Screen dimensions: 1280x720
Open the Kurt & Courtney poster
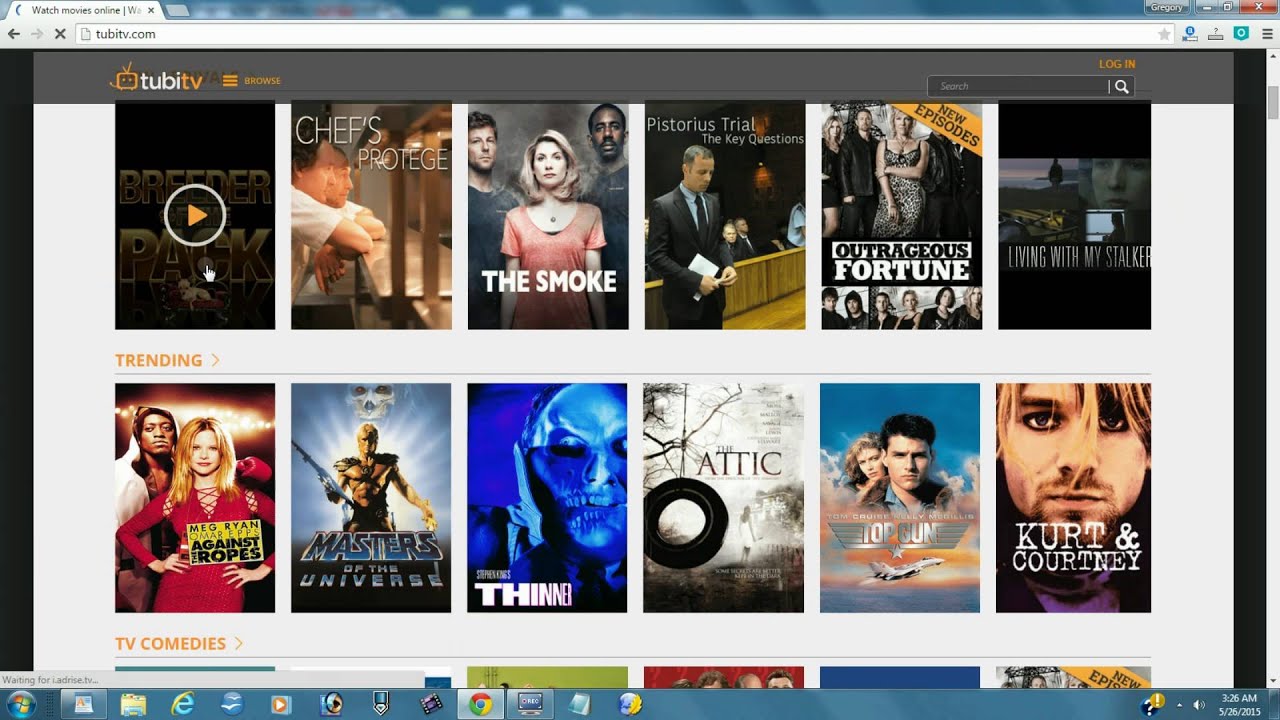pyautogui.click(x=1073, y=498)
